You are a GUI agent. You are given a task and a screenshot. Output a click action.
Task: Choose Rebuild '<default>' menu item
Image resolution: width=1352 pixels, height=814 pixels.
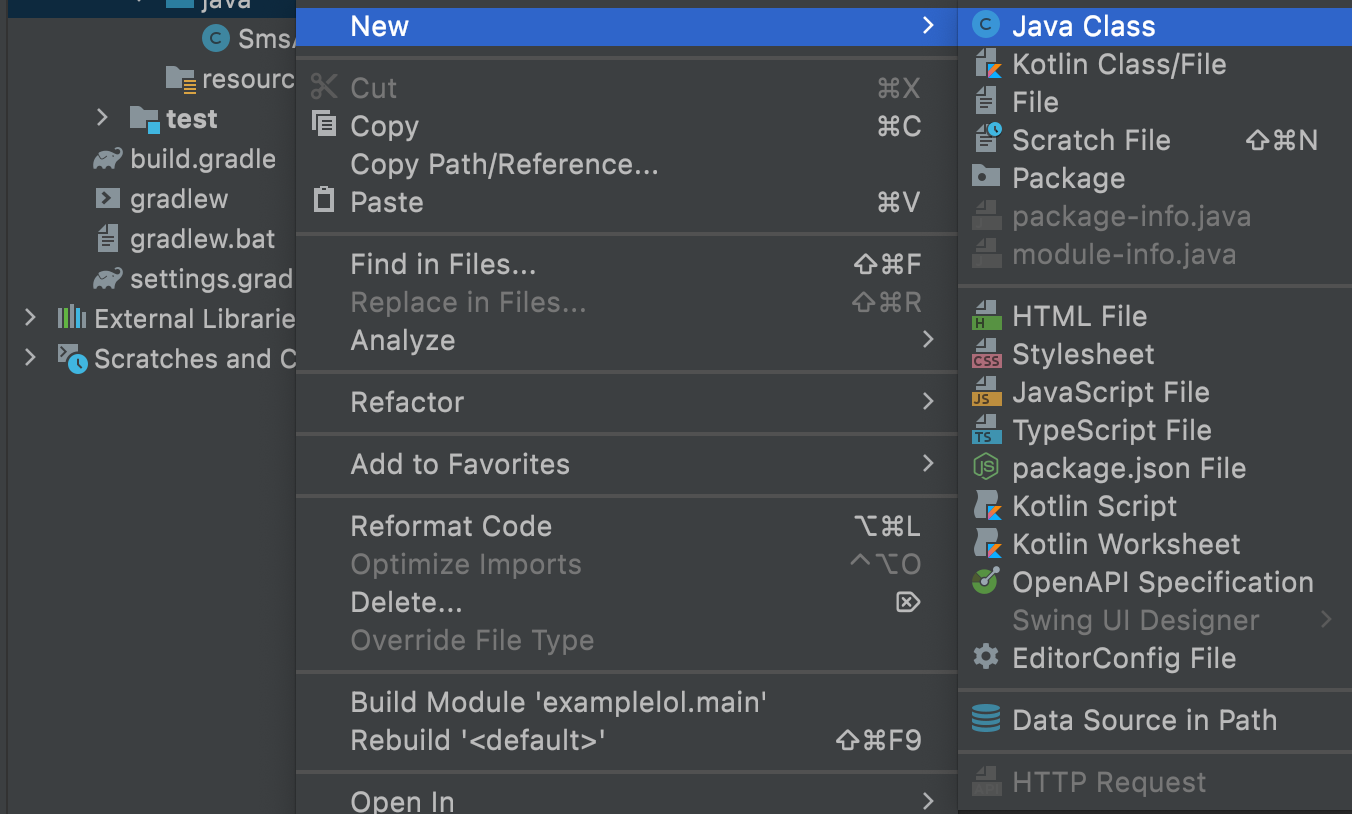point(627,740)
